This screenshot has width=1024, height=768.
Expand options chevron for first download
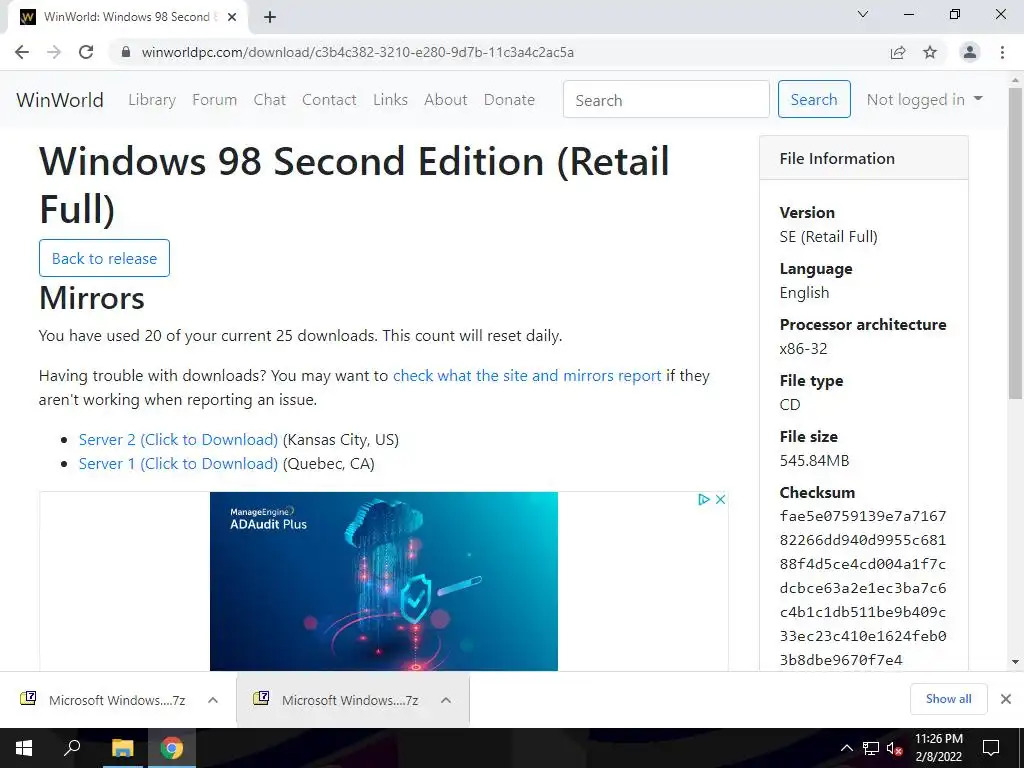tap(213, 700)
